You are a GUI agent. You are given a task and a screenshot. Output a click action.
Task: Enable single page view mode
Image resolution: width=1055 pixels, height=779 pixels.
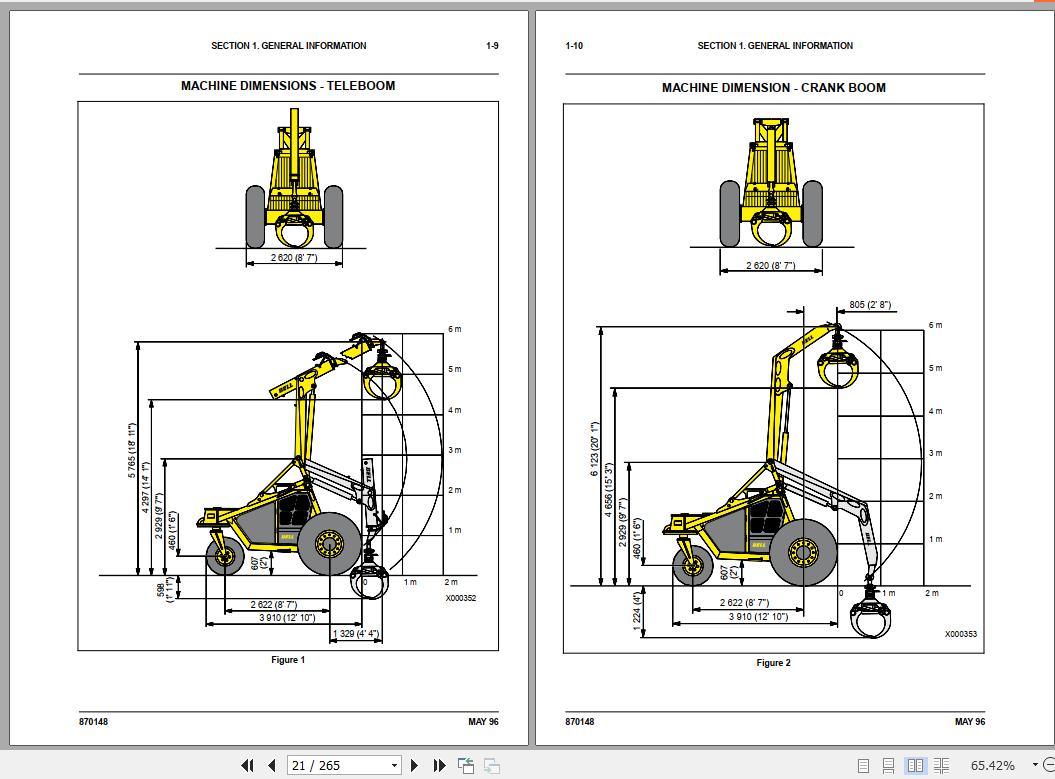click(863, 764)
